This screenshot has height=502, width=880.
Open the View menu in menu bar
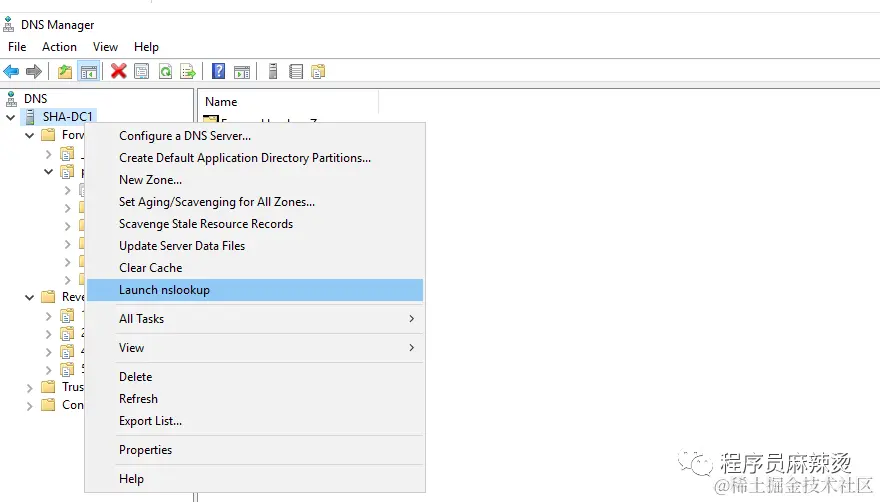[105, 47]
